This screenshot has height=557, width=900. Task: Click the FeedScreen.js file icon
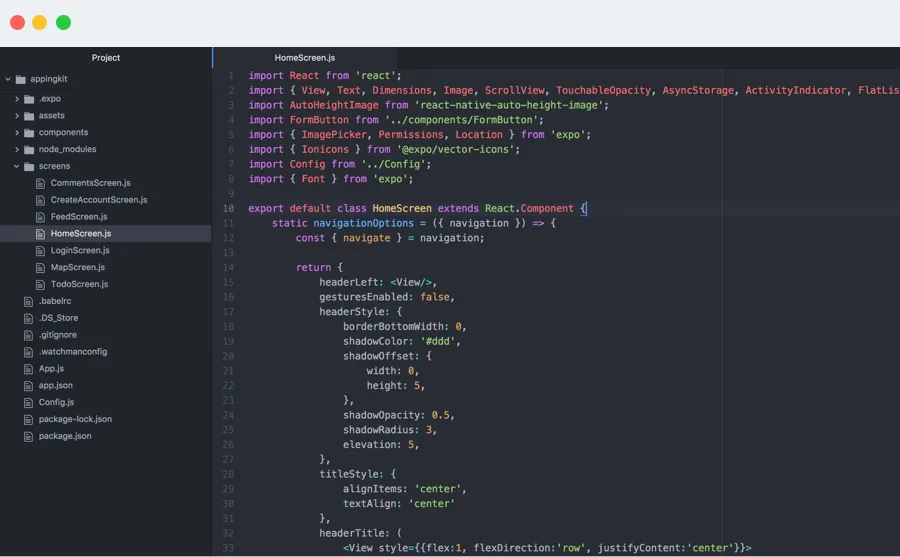click(x=40, y=217)
